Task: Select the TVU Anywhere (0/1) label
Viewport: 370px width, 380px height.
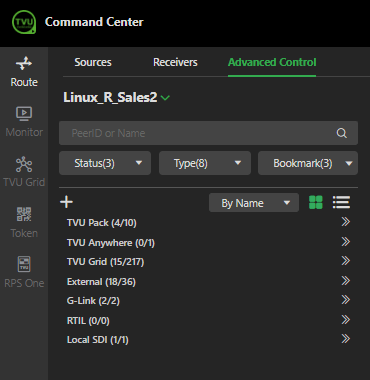Action: coord(111,243)
